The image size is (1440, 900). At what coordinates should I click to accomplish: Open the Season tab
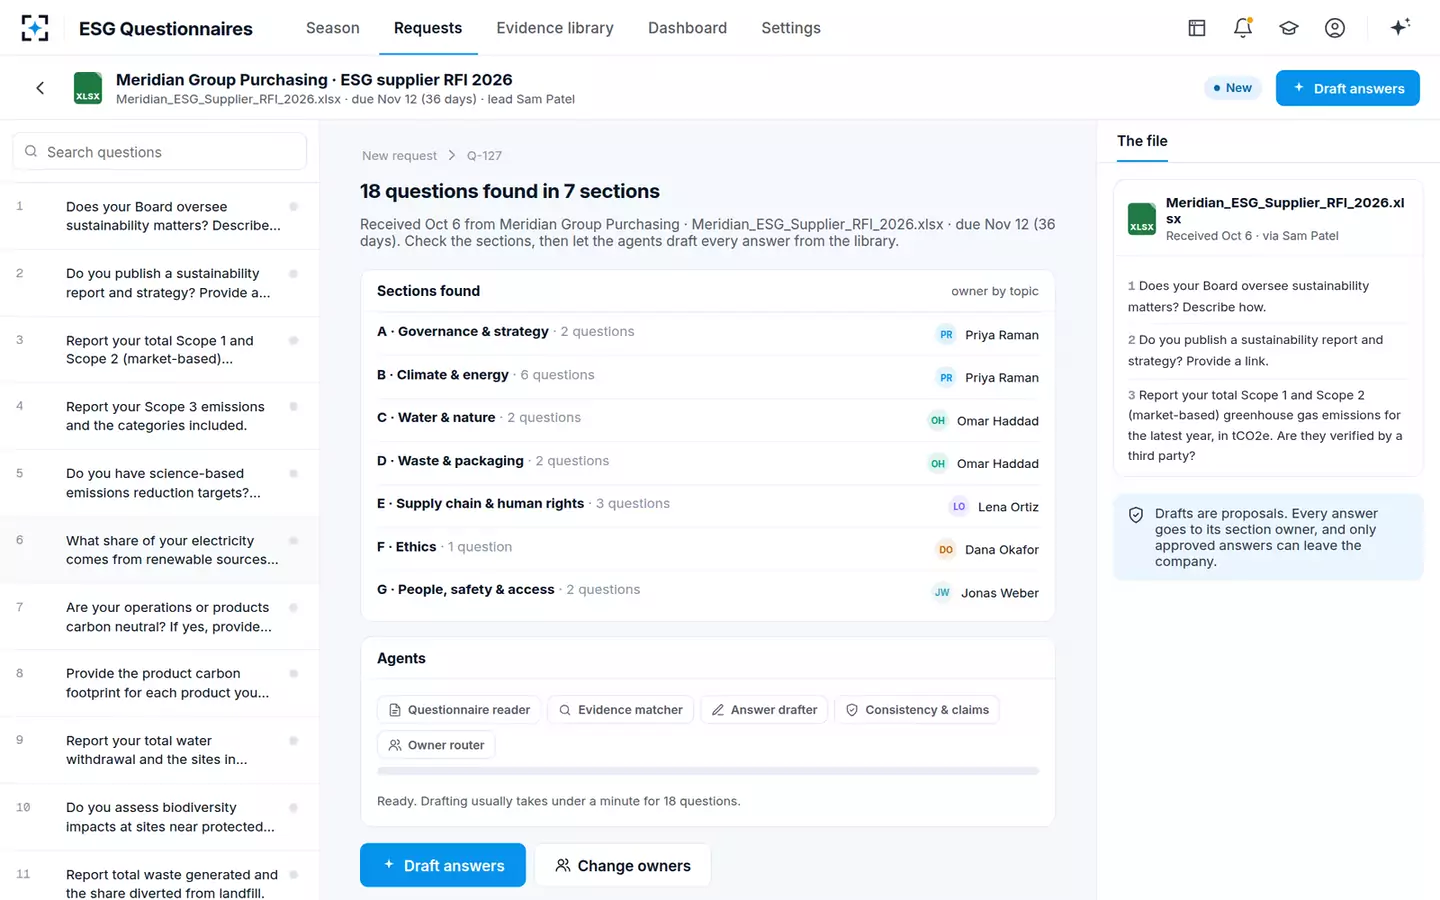coord(333,28)
